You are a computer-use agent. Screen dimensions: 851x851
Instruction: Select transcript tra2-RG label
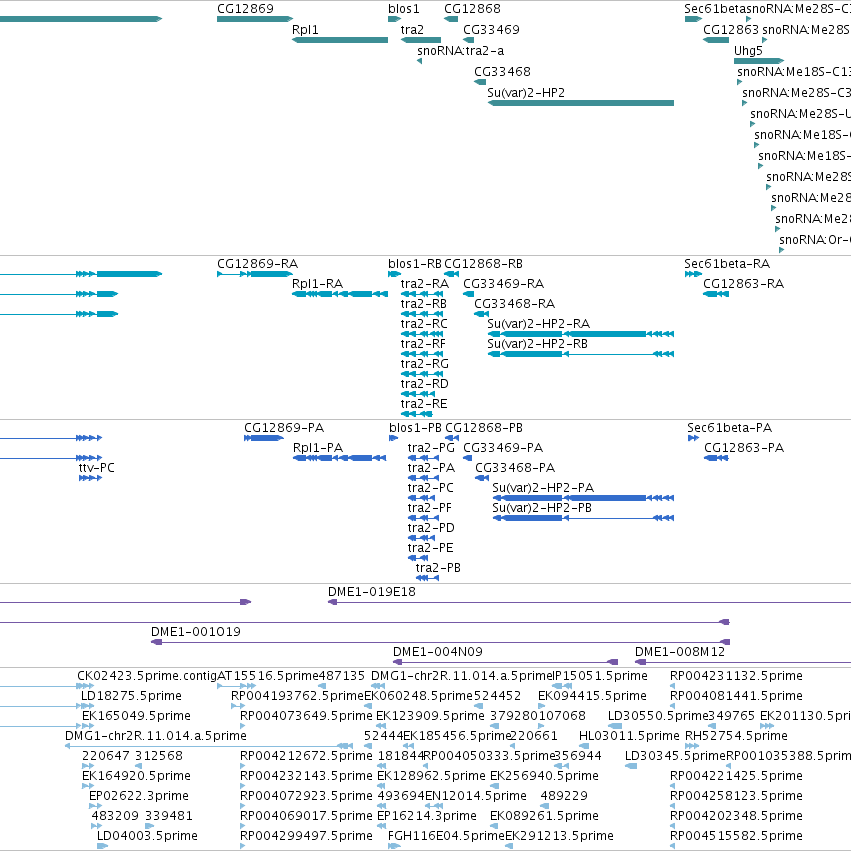click(425, 364)
